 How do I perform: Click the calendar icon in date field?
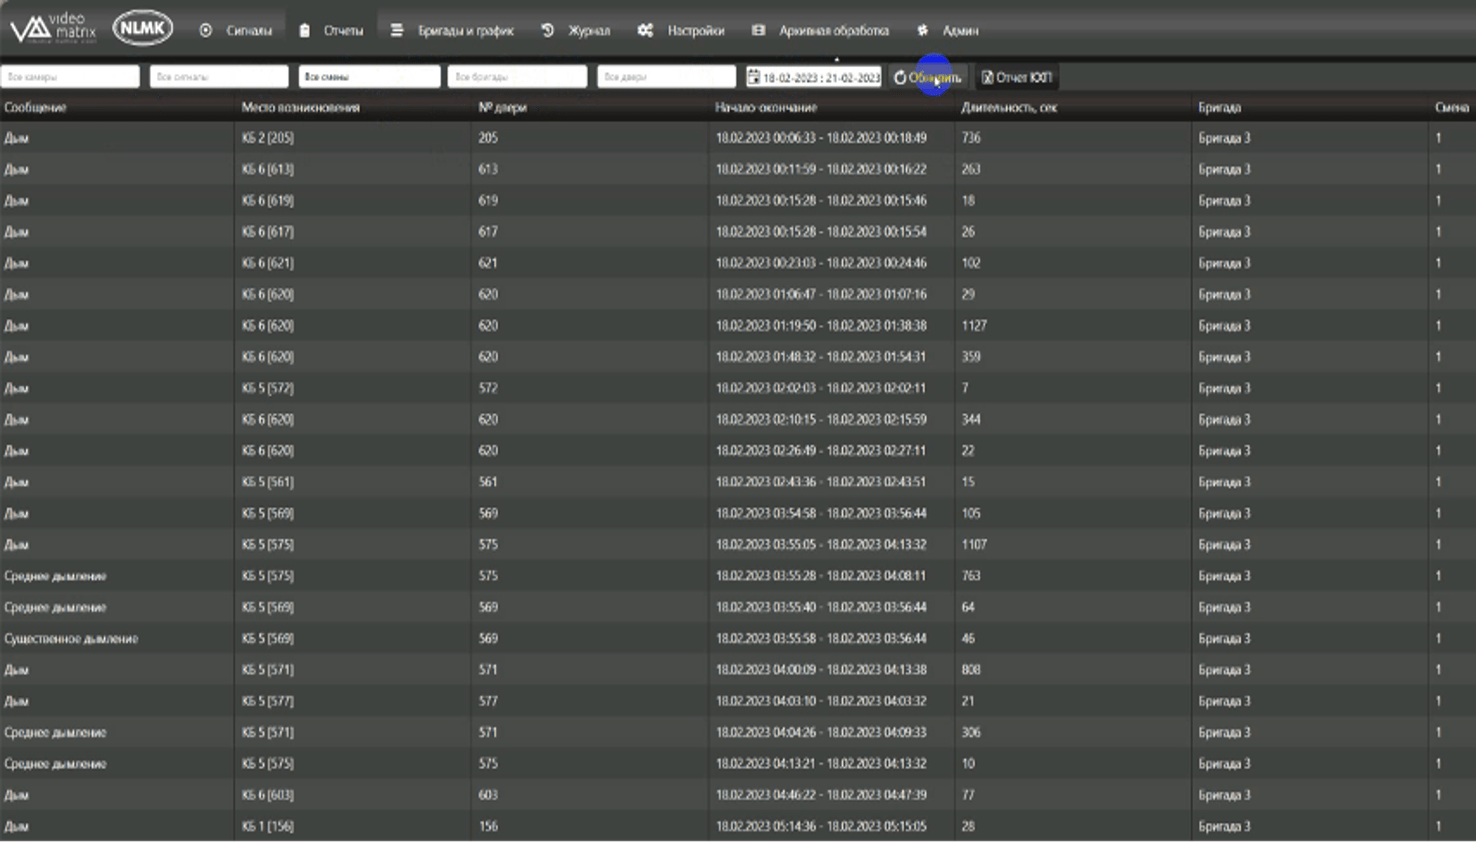tap(754, 77)
